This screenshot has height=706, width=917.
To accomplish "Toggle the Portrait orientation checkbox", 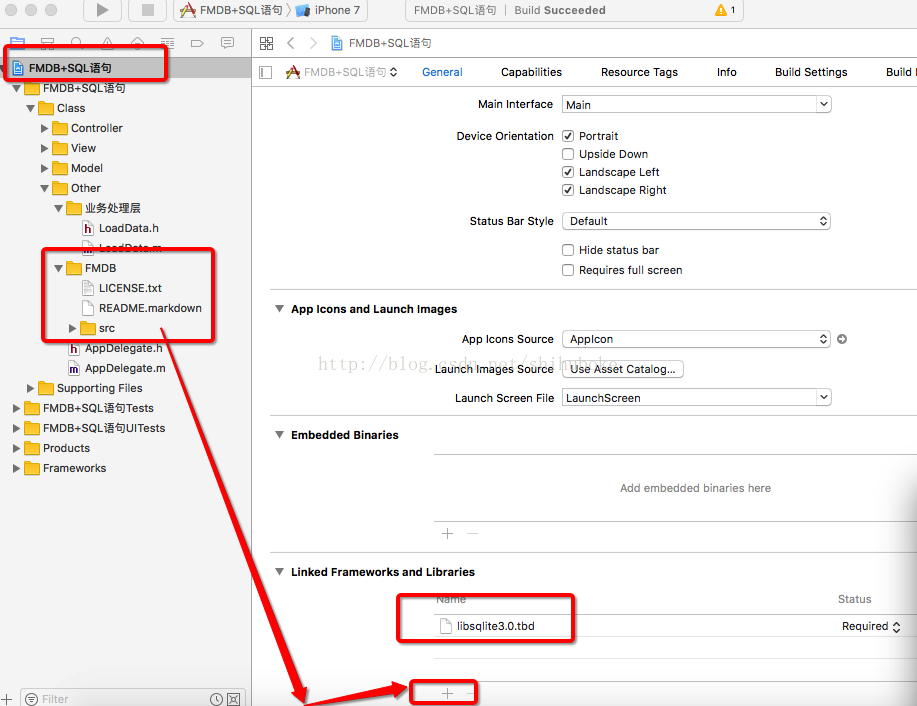I will 568,136.
